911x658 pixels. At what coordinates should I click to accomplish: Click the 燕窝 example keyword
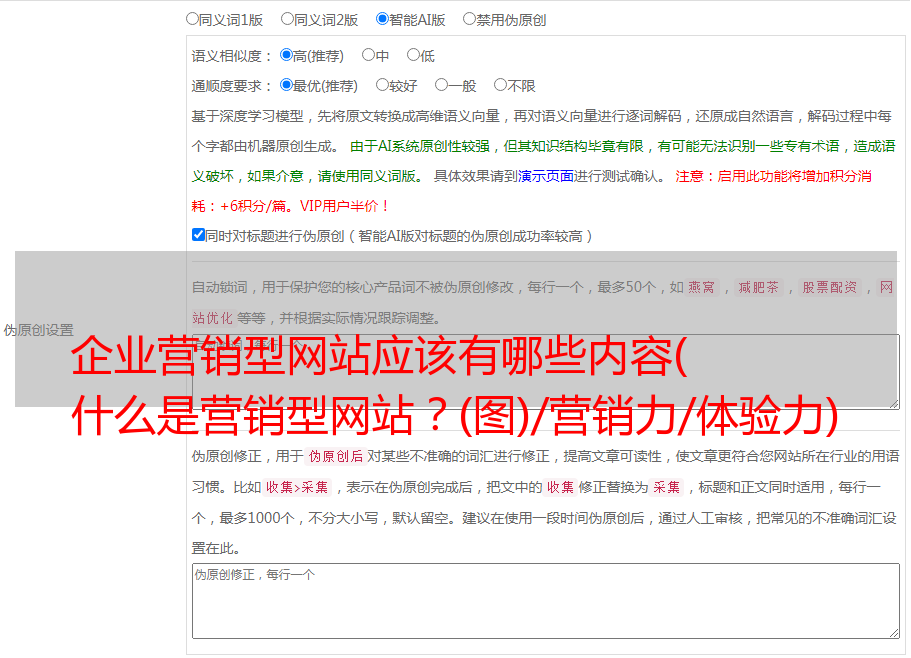[701, 287]
